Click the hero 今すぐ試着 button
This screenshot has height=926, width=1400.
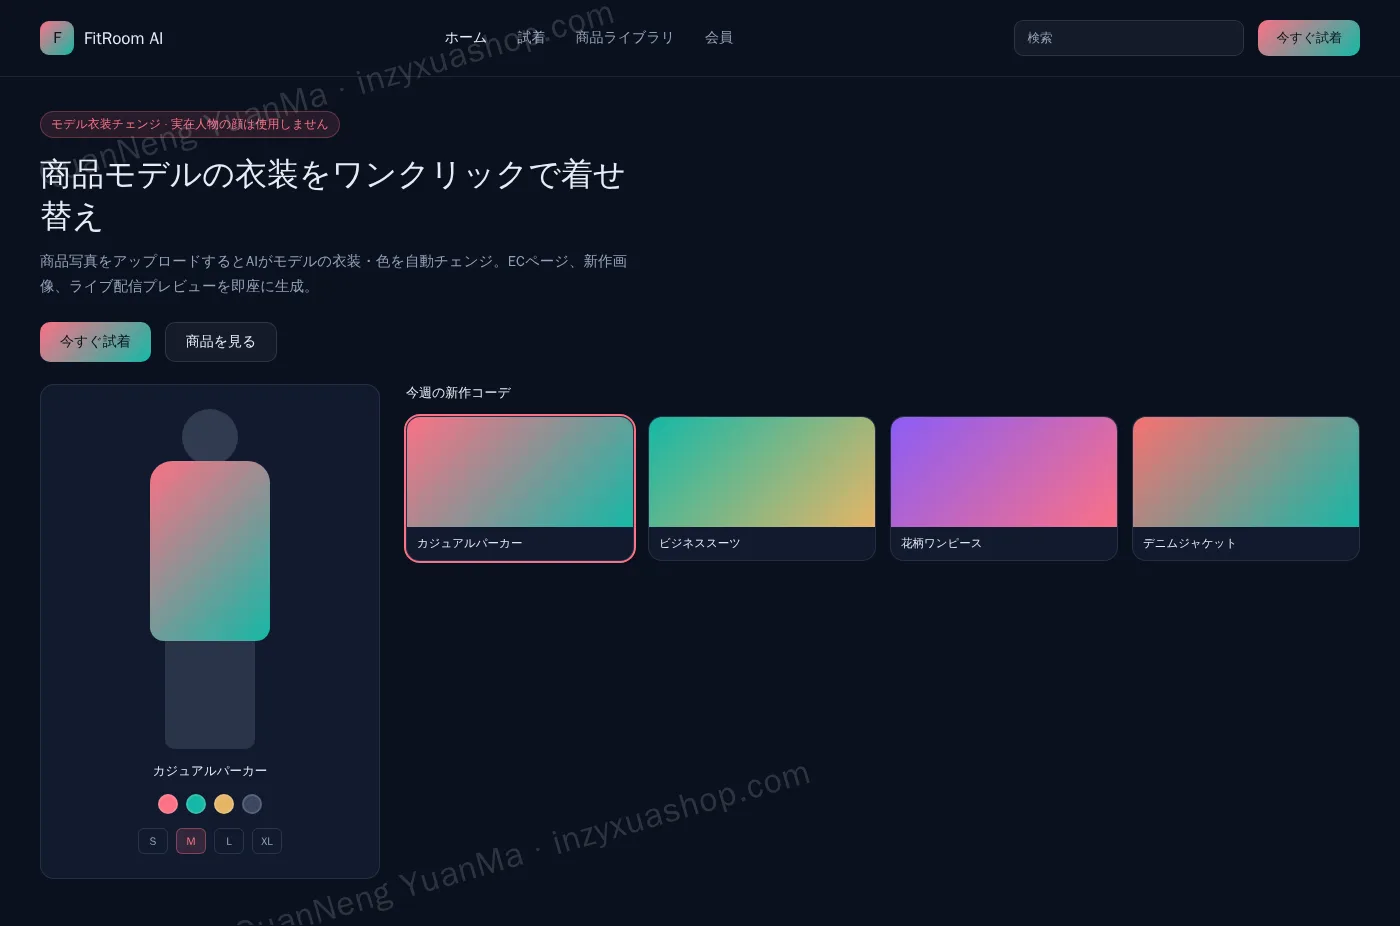(95, 342)
